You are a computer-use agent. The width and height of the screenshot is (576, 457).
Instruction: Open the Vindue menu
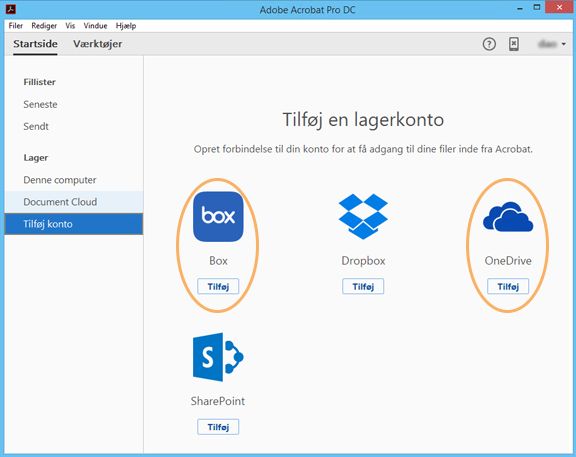point(96,26)
